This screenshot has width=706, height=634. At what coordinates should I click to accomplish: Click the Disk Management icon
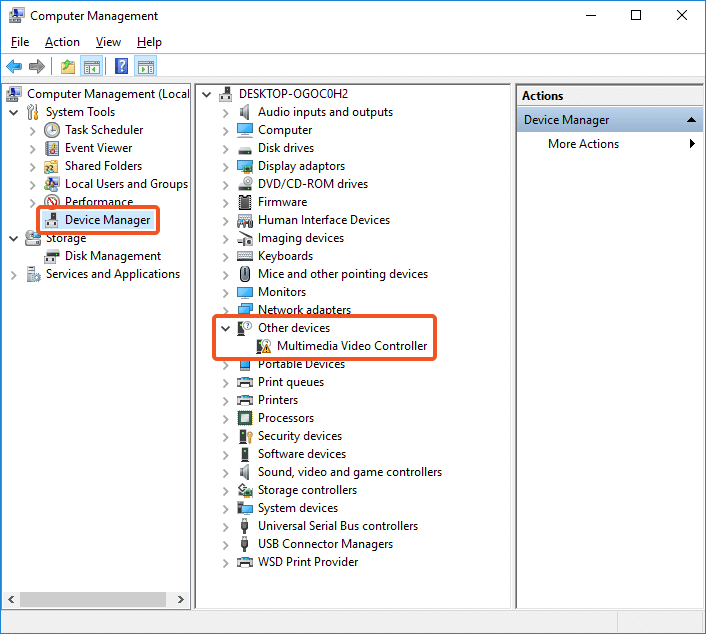pos(52,256)
